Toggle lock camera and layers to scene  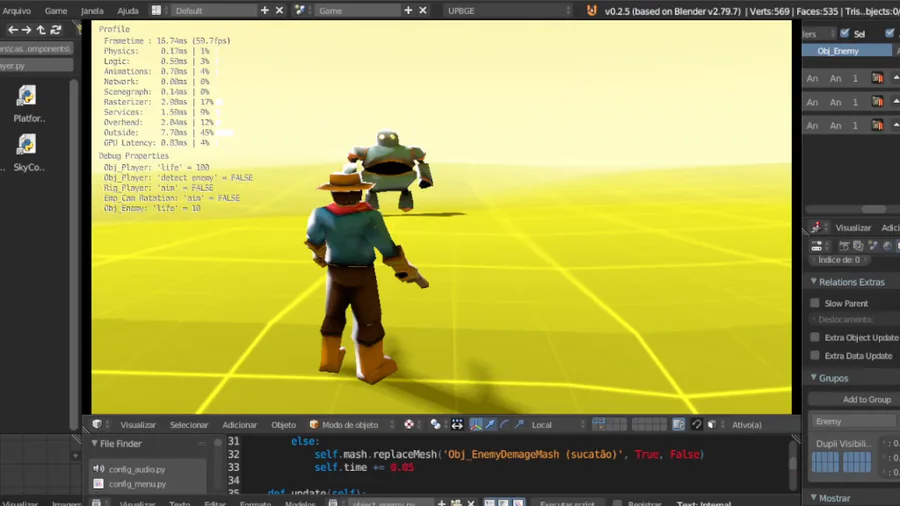click(x=678, y=425)
